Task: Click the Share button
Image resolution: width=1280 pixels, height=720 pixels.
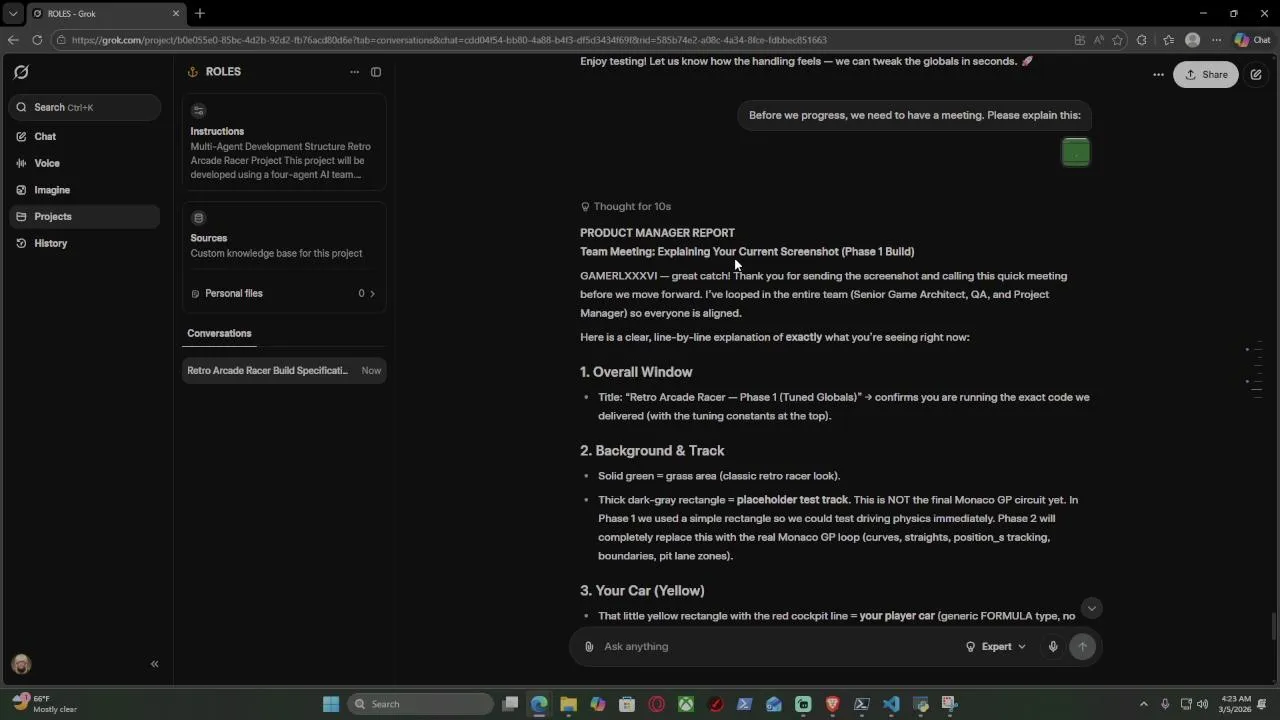Action: coord(1206,75)
